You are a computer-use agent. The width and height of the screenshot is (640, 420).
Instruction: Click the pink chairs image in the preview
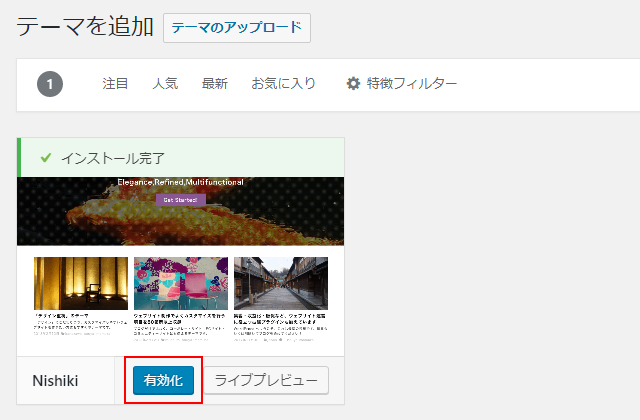point(181,283)
